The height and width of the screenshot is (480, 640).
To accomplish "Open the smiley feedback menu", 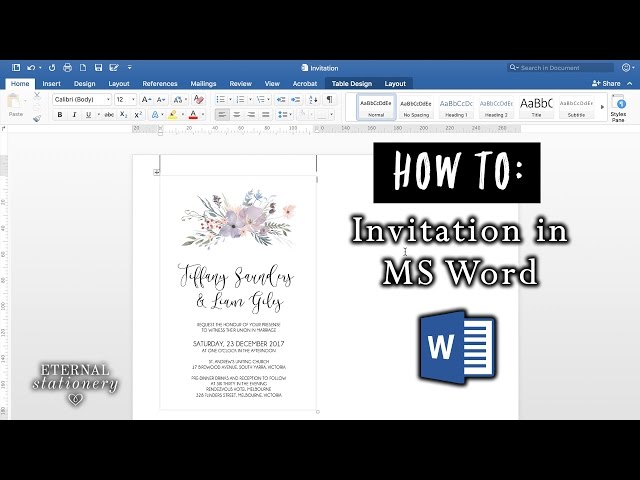I will [x=628, y=67].
